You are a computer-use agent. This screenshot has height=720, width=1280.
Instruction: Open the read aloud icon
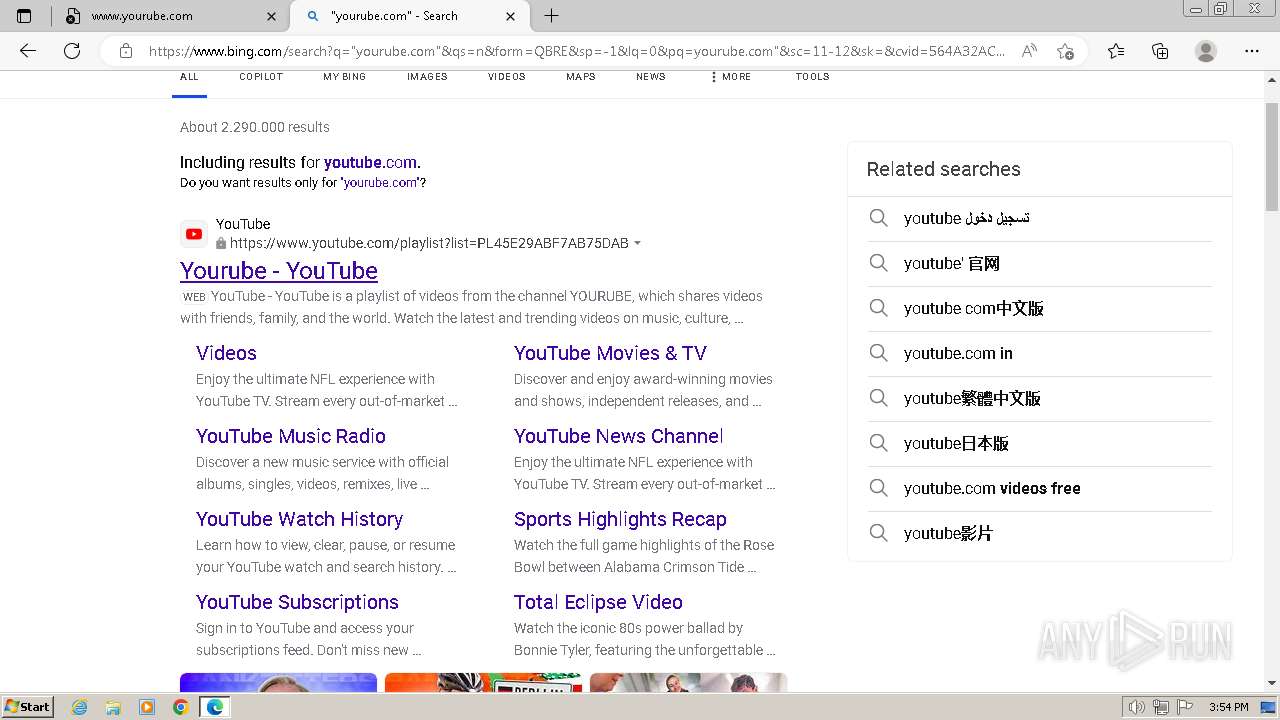coord(1029,51)
